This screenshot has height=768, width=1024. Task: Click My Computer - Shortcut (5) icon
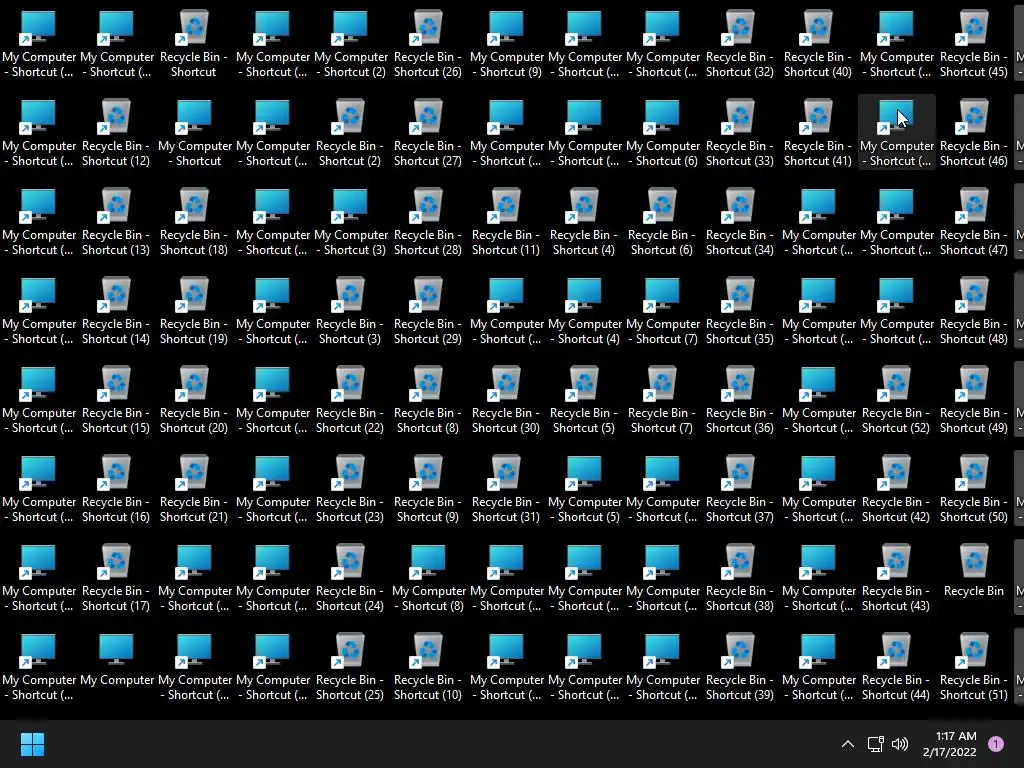click(584, 488)
